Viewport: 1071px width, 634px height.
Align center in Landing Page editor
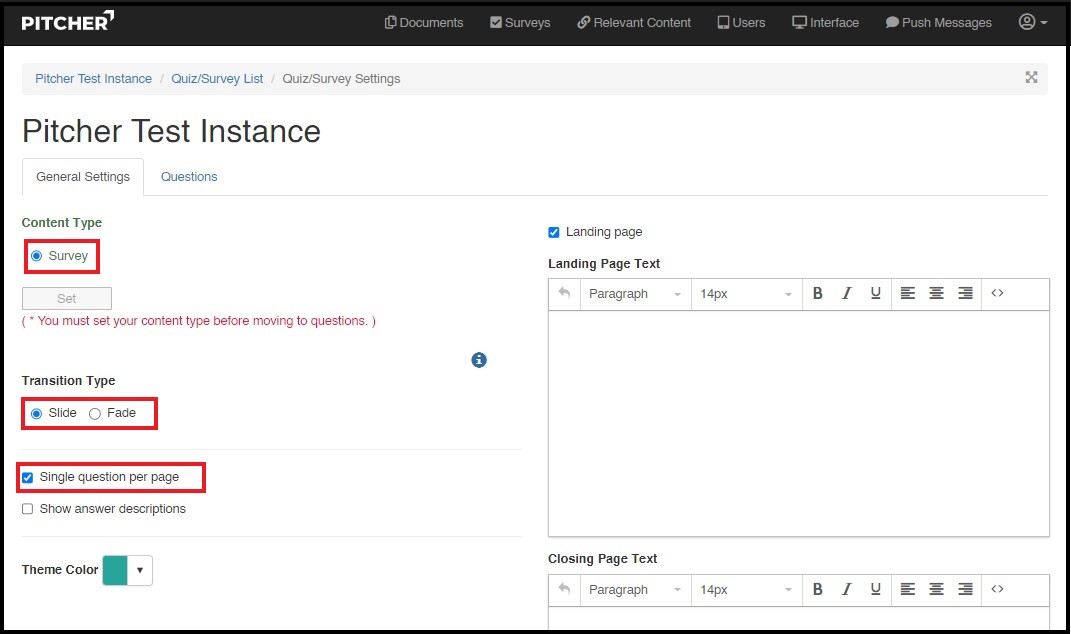[936, 294]
